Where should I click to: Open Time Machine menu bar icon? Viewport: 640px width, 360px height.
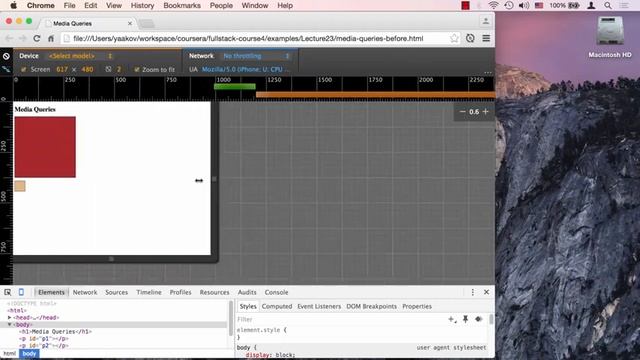509,6
